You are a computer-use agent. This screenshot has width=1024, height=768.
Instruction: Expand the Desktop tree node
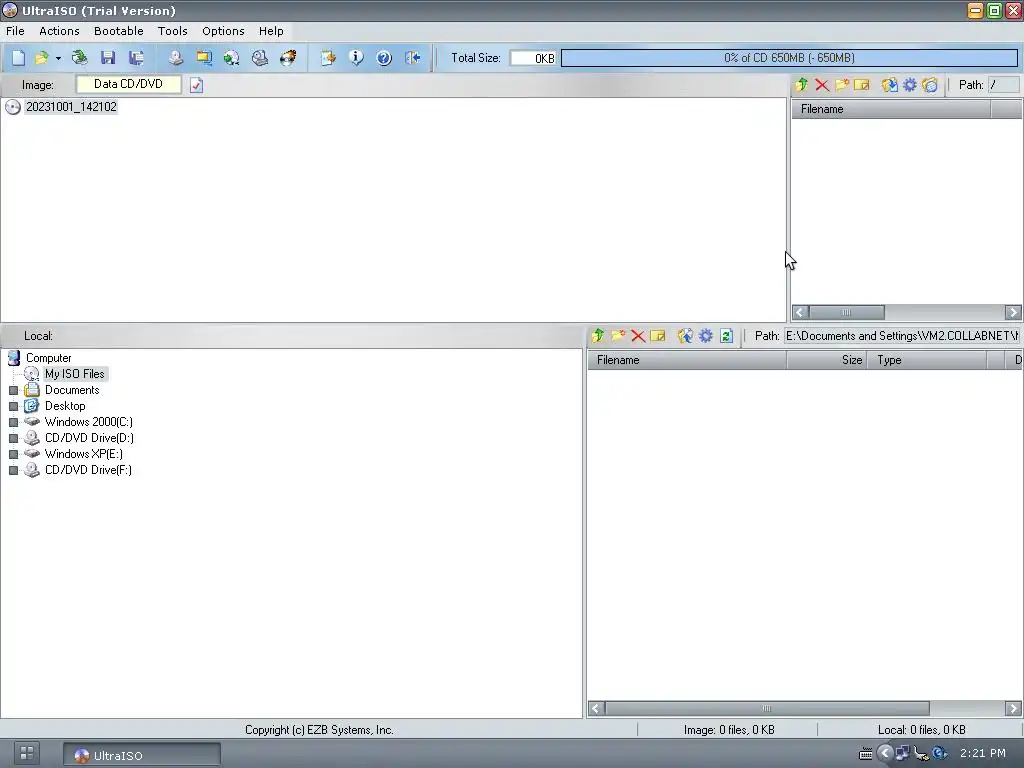13,406
